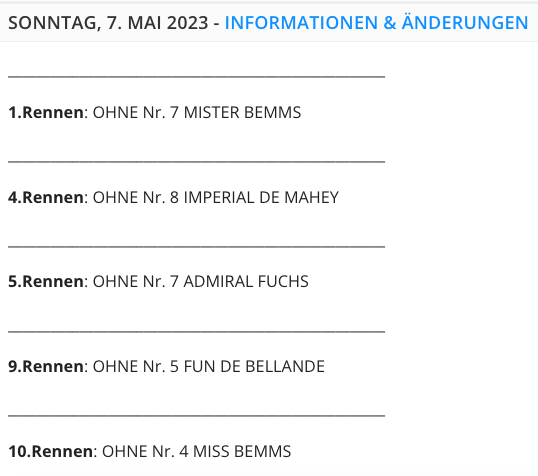Click the horse name IMPERIAL DE MAHEY

tap(261, 197)
